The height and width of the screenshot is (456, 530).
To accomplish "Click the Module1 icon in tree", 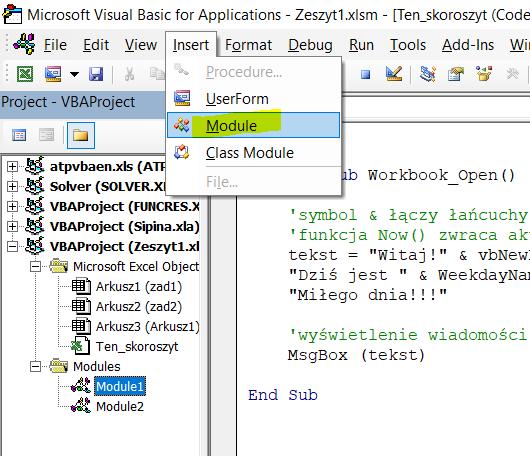I will [x=81, y=386].
